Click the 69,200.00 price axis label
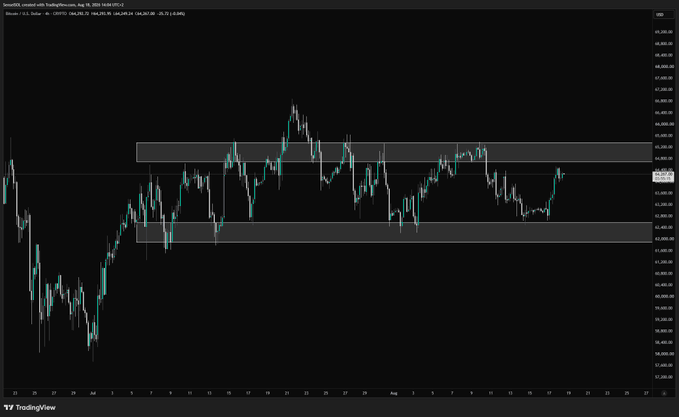The image size is (679, 417). coord(664,32)
